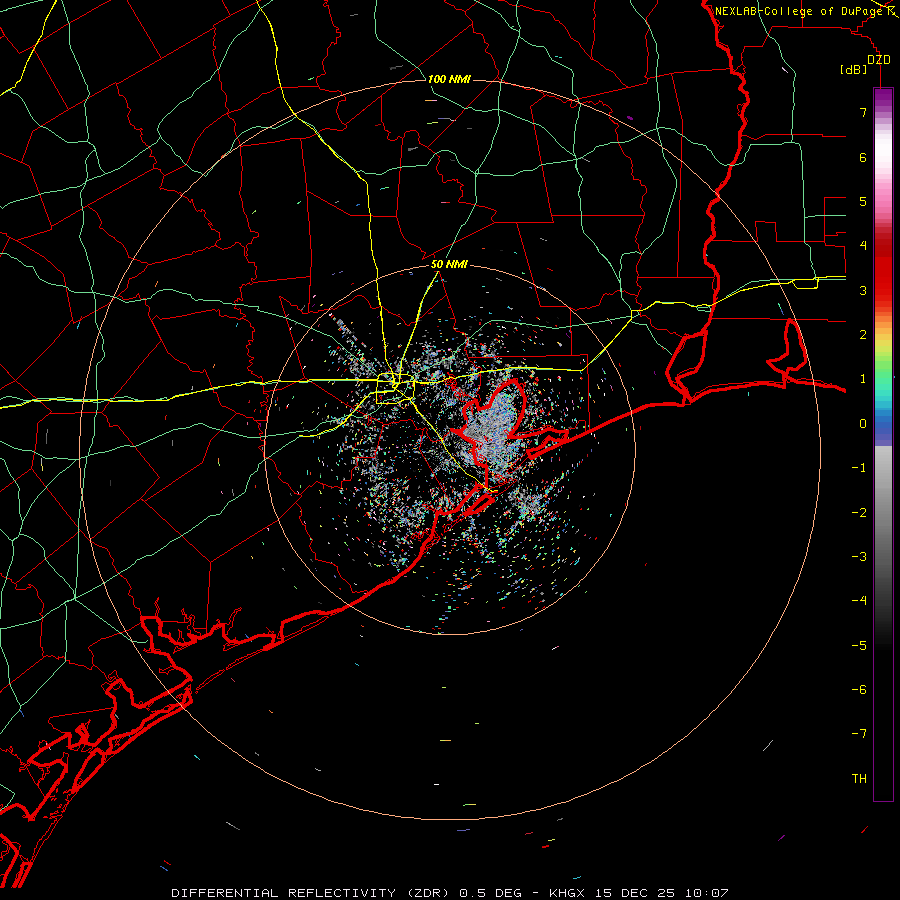Click the positive 5 value on the scale

click(863, 201)
